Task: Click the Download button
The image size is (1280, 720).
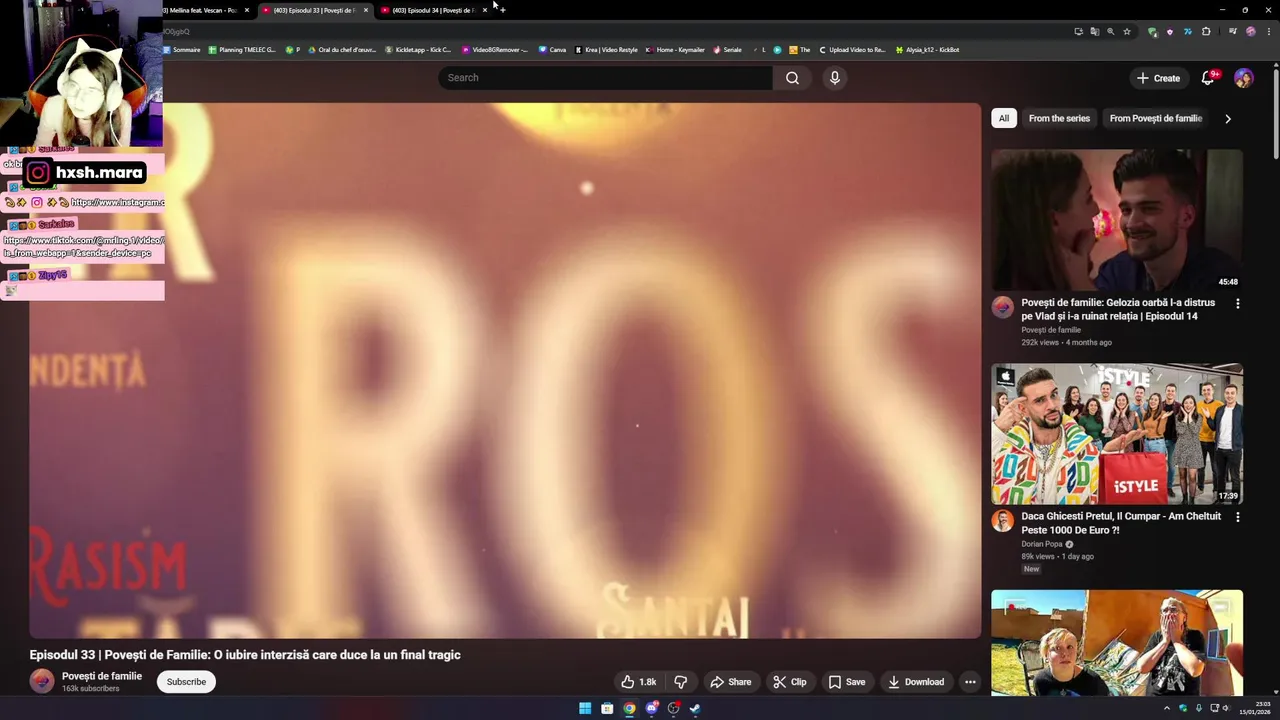Action: point(916,682)
